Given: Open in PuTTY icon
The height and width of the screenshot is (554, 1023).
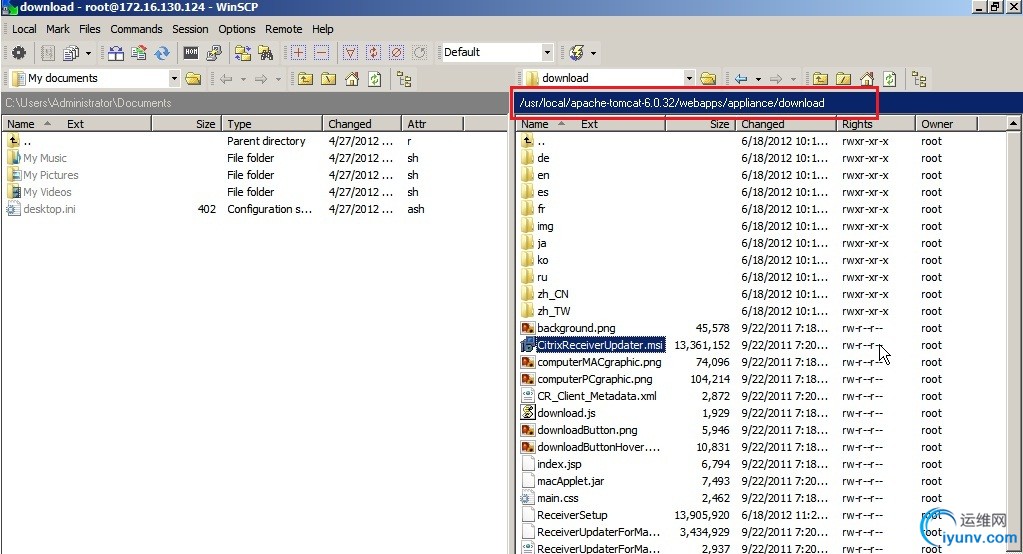Looking at the screenshot, I should tap(213, 53).
